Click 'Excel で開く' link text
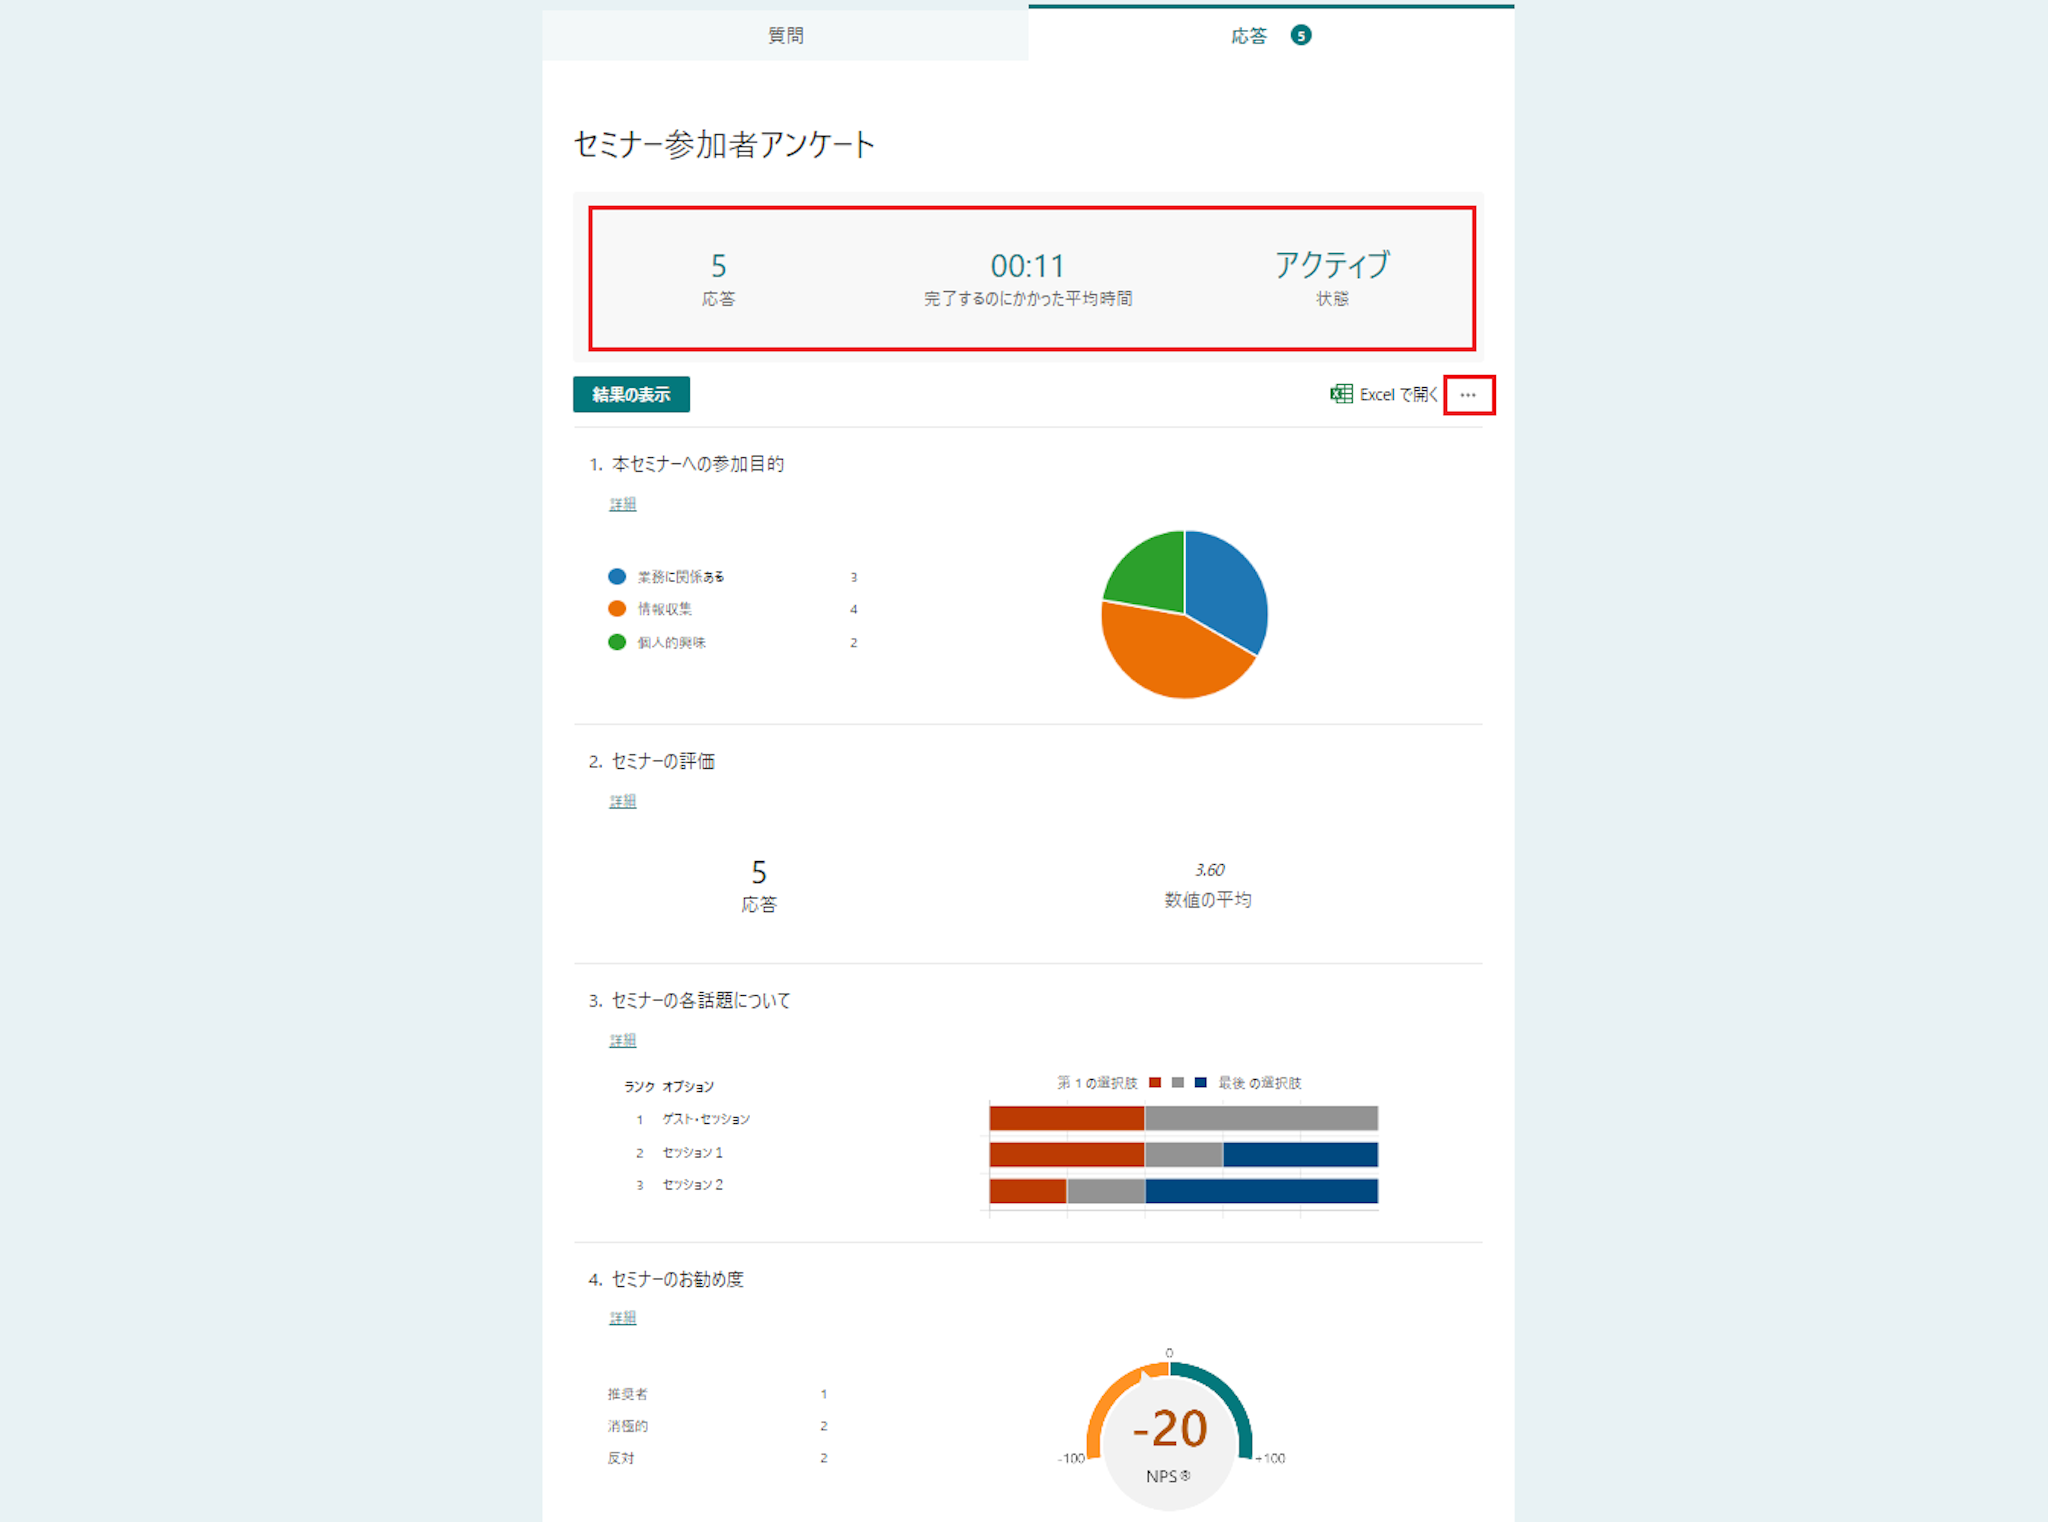Screen dimensions: 2048x1522 coord(1397,395)
